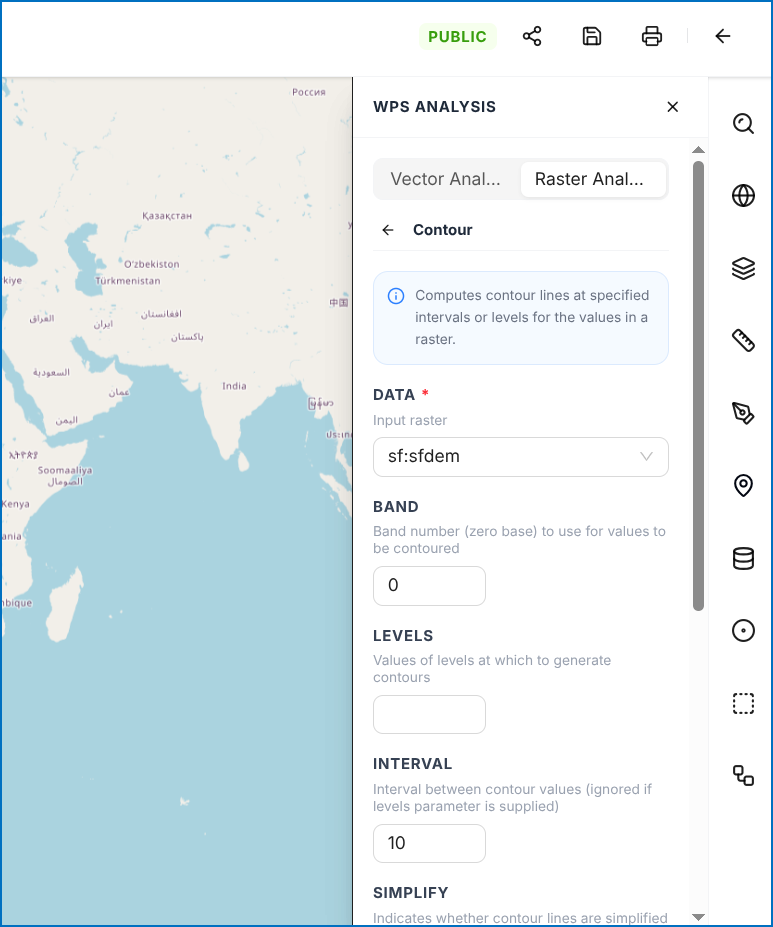Click the Kenya label on map
The image size is (773, 927).
pyautogui.click(x=15, y=504)
